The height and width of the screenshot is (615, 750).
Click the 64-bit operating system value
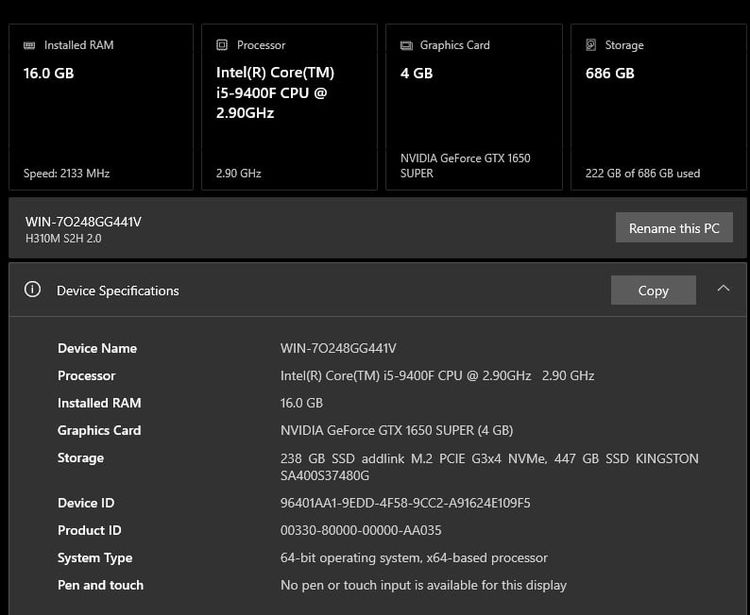[414, 557]
